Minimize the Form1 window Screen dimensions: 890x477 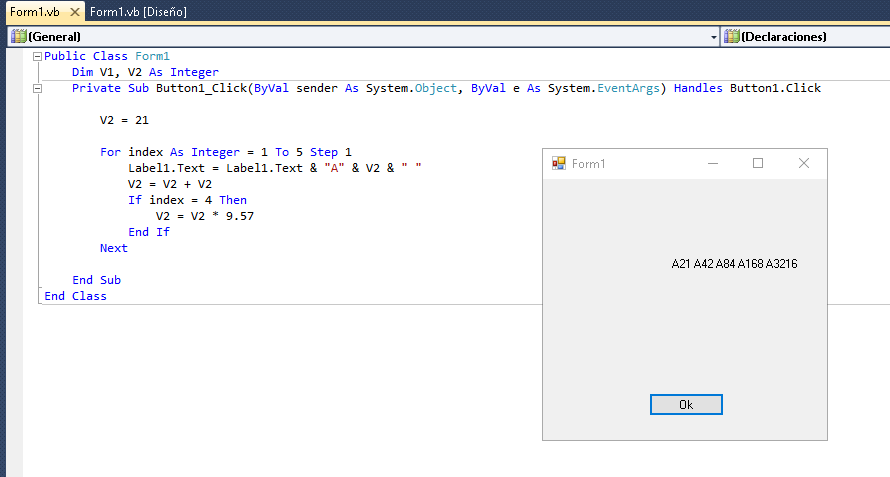(713, 163)
